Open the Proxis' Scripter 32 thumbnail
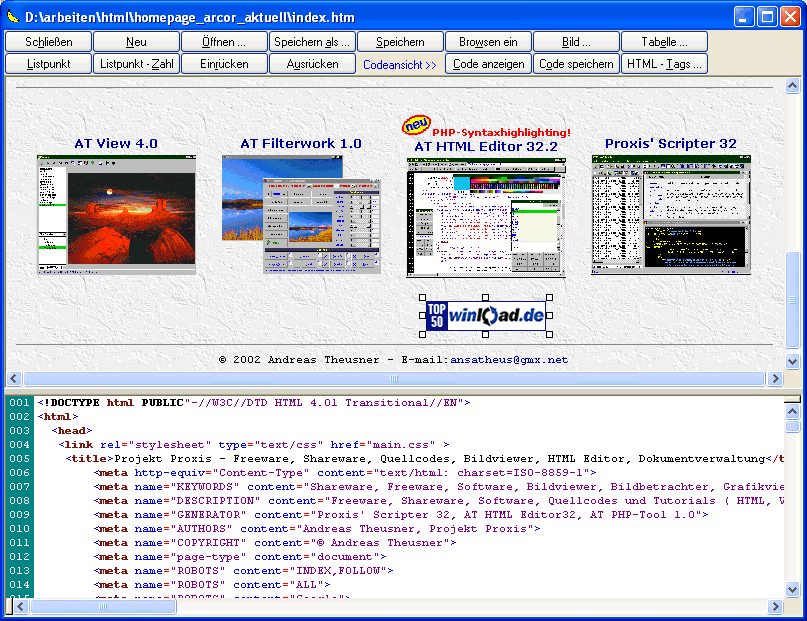The image size is (807, 621). point(671,215)
